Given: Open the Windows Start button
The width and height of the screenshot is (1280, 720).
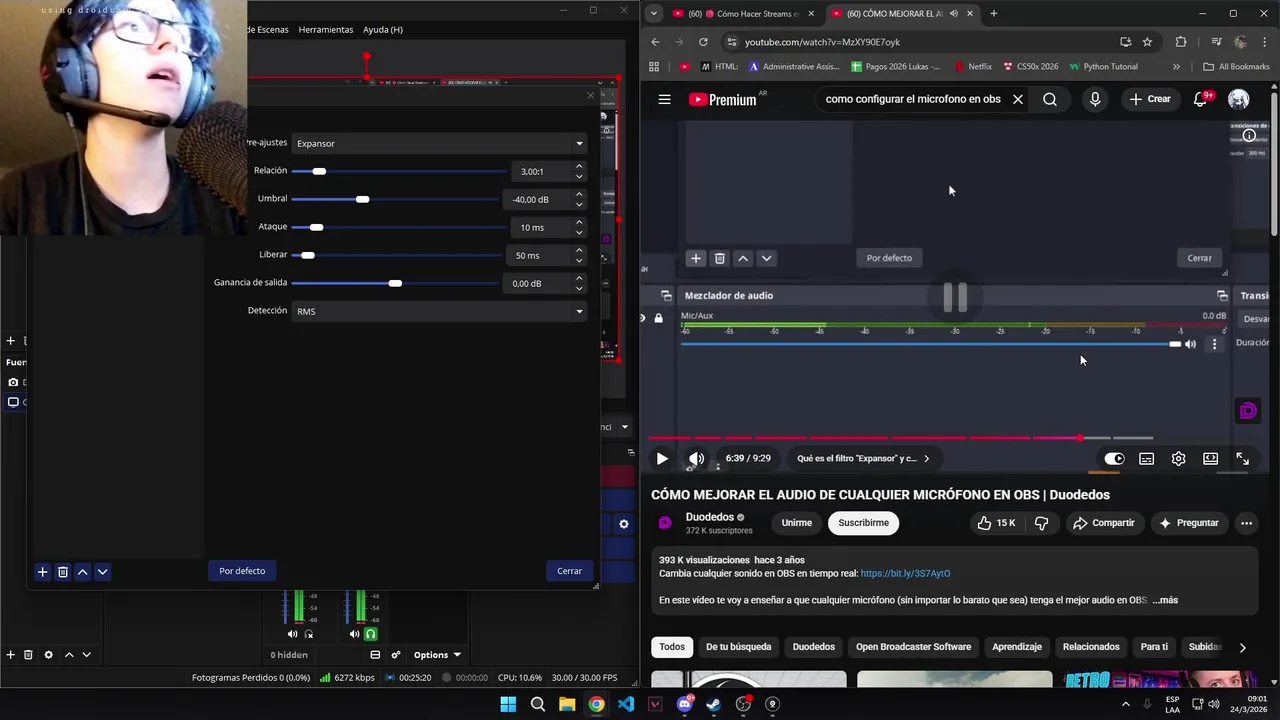Looking at the screenshot, I should pyautogui.click(x=508, y=704).
